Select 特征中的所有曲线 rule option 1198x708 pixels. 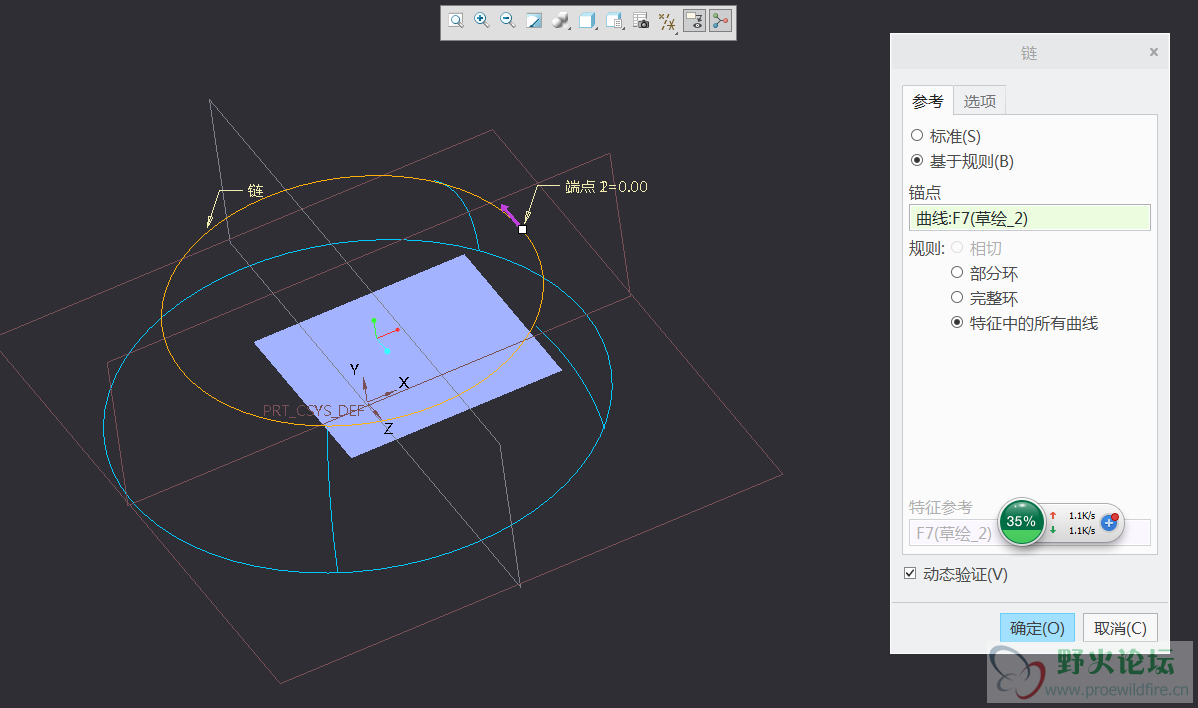point(957,322)
